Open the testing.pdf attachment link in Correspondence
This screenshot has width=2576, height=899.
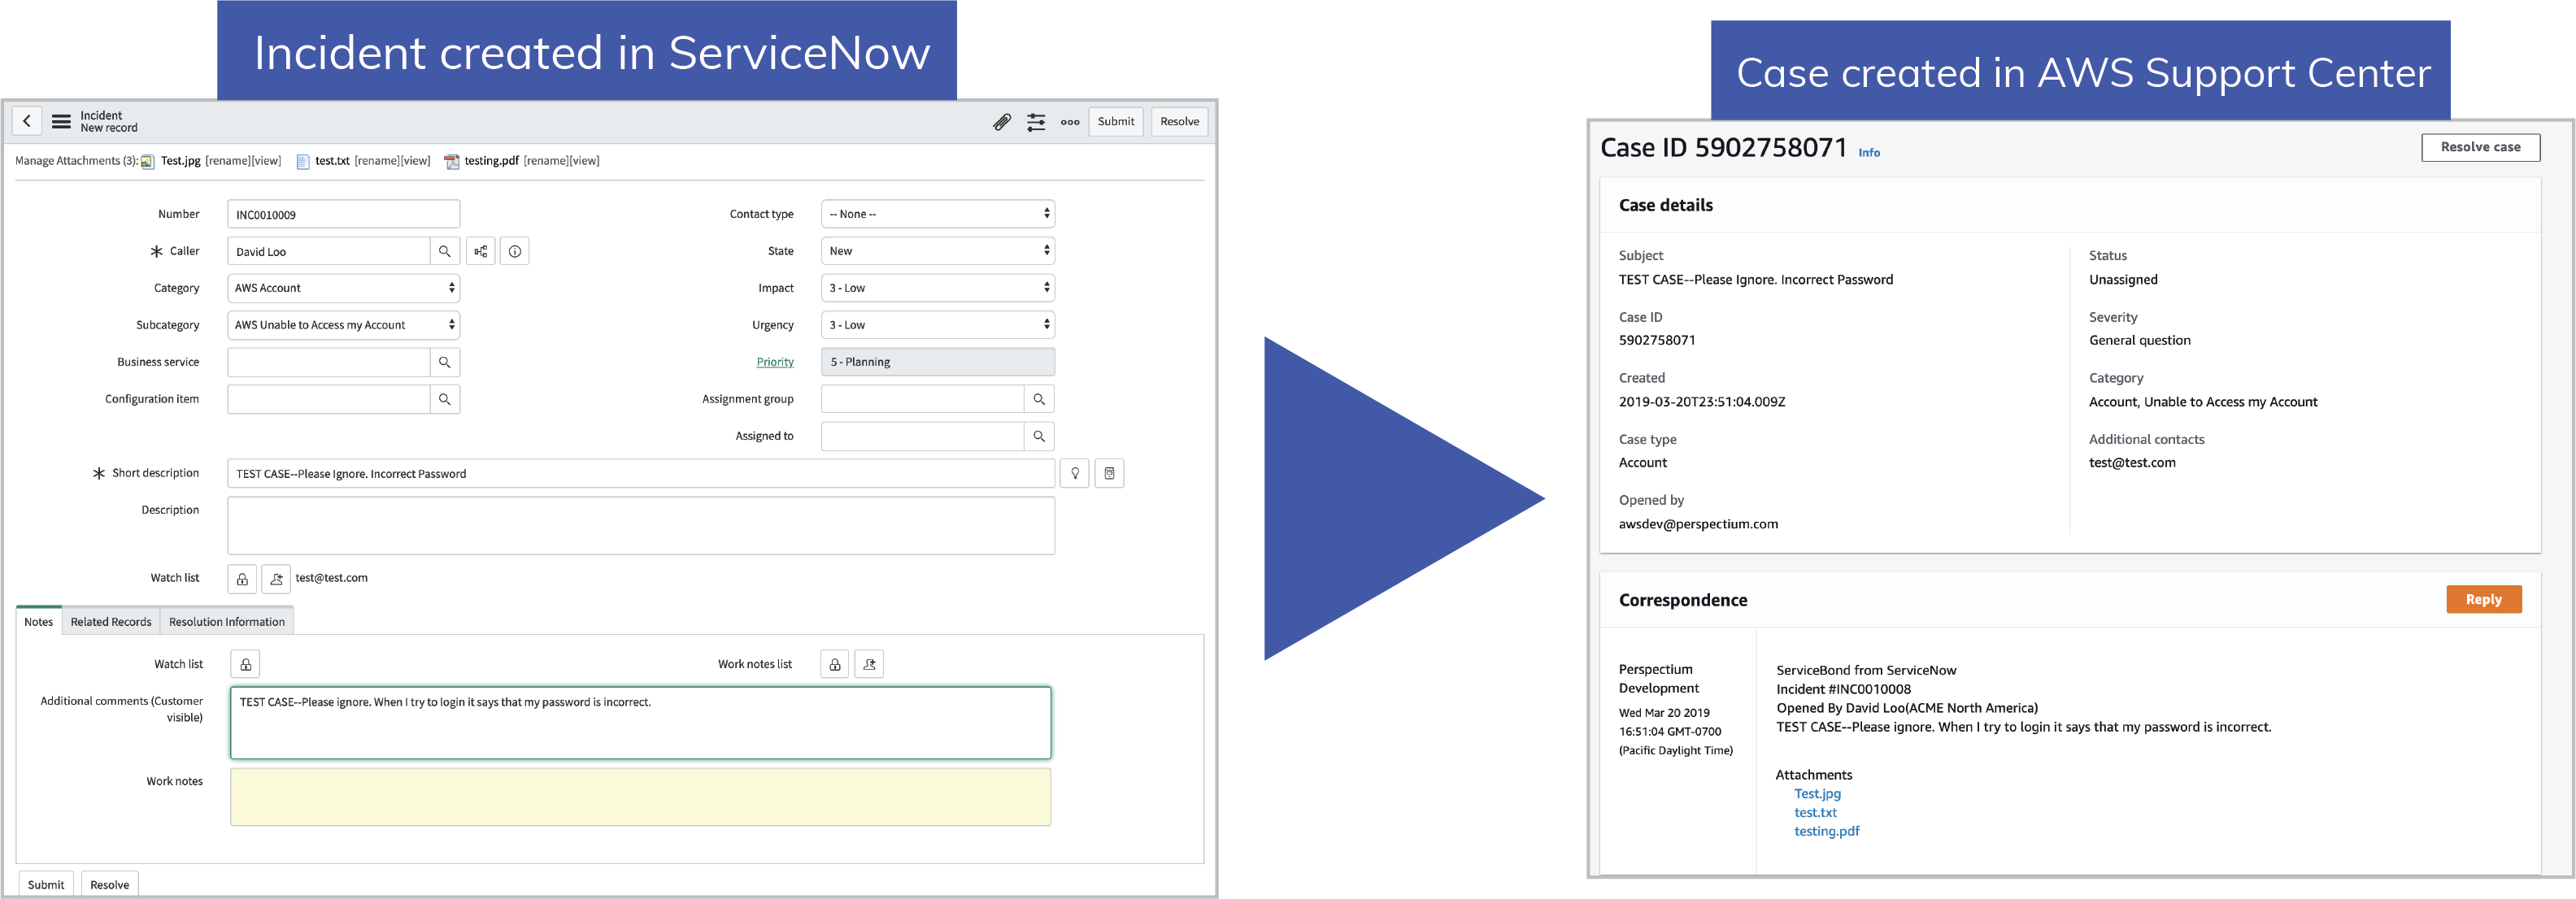[x=1826, y=831]
